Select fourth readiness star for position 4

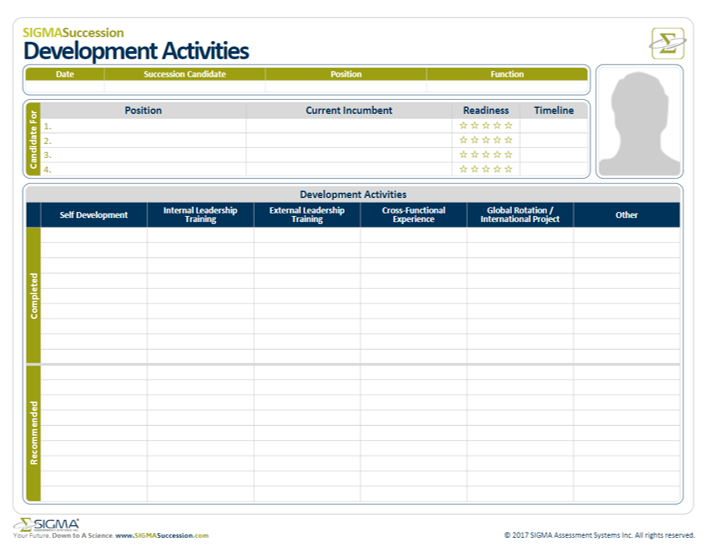pos(497,170)
